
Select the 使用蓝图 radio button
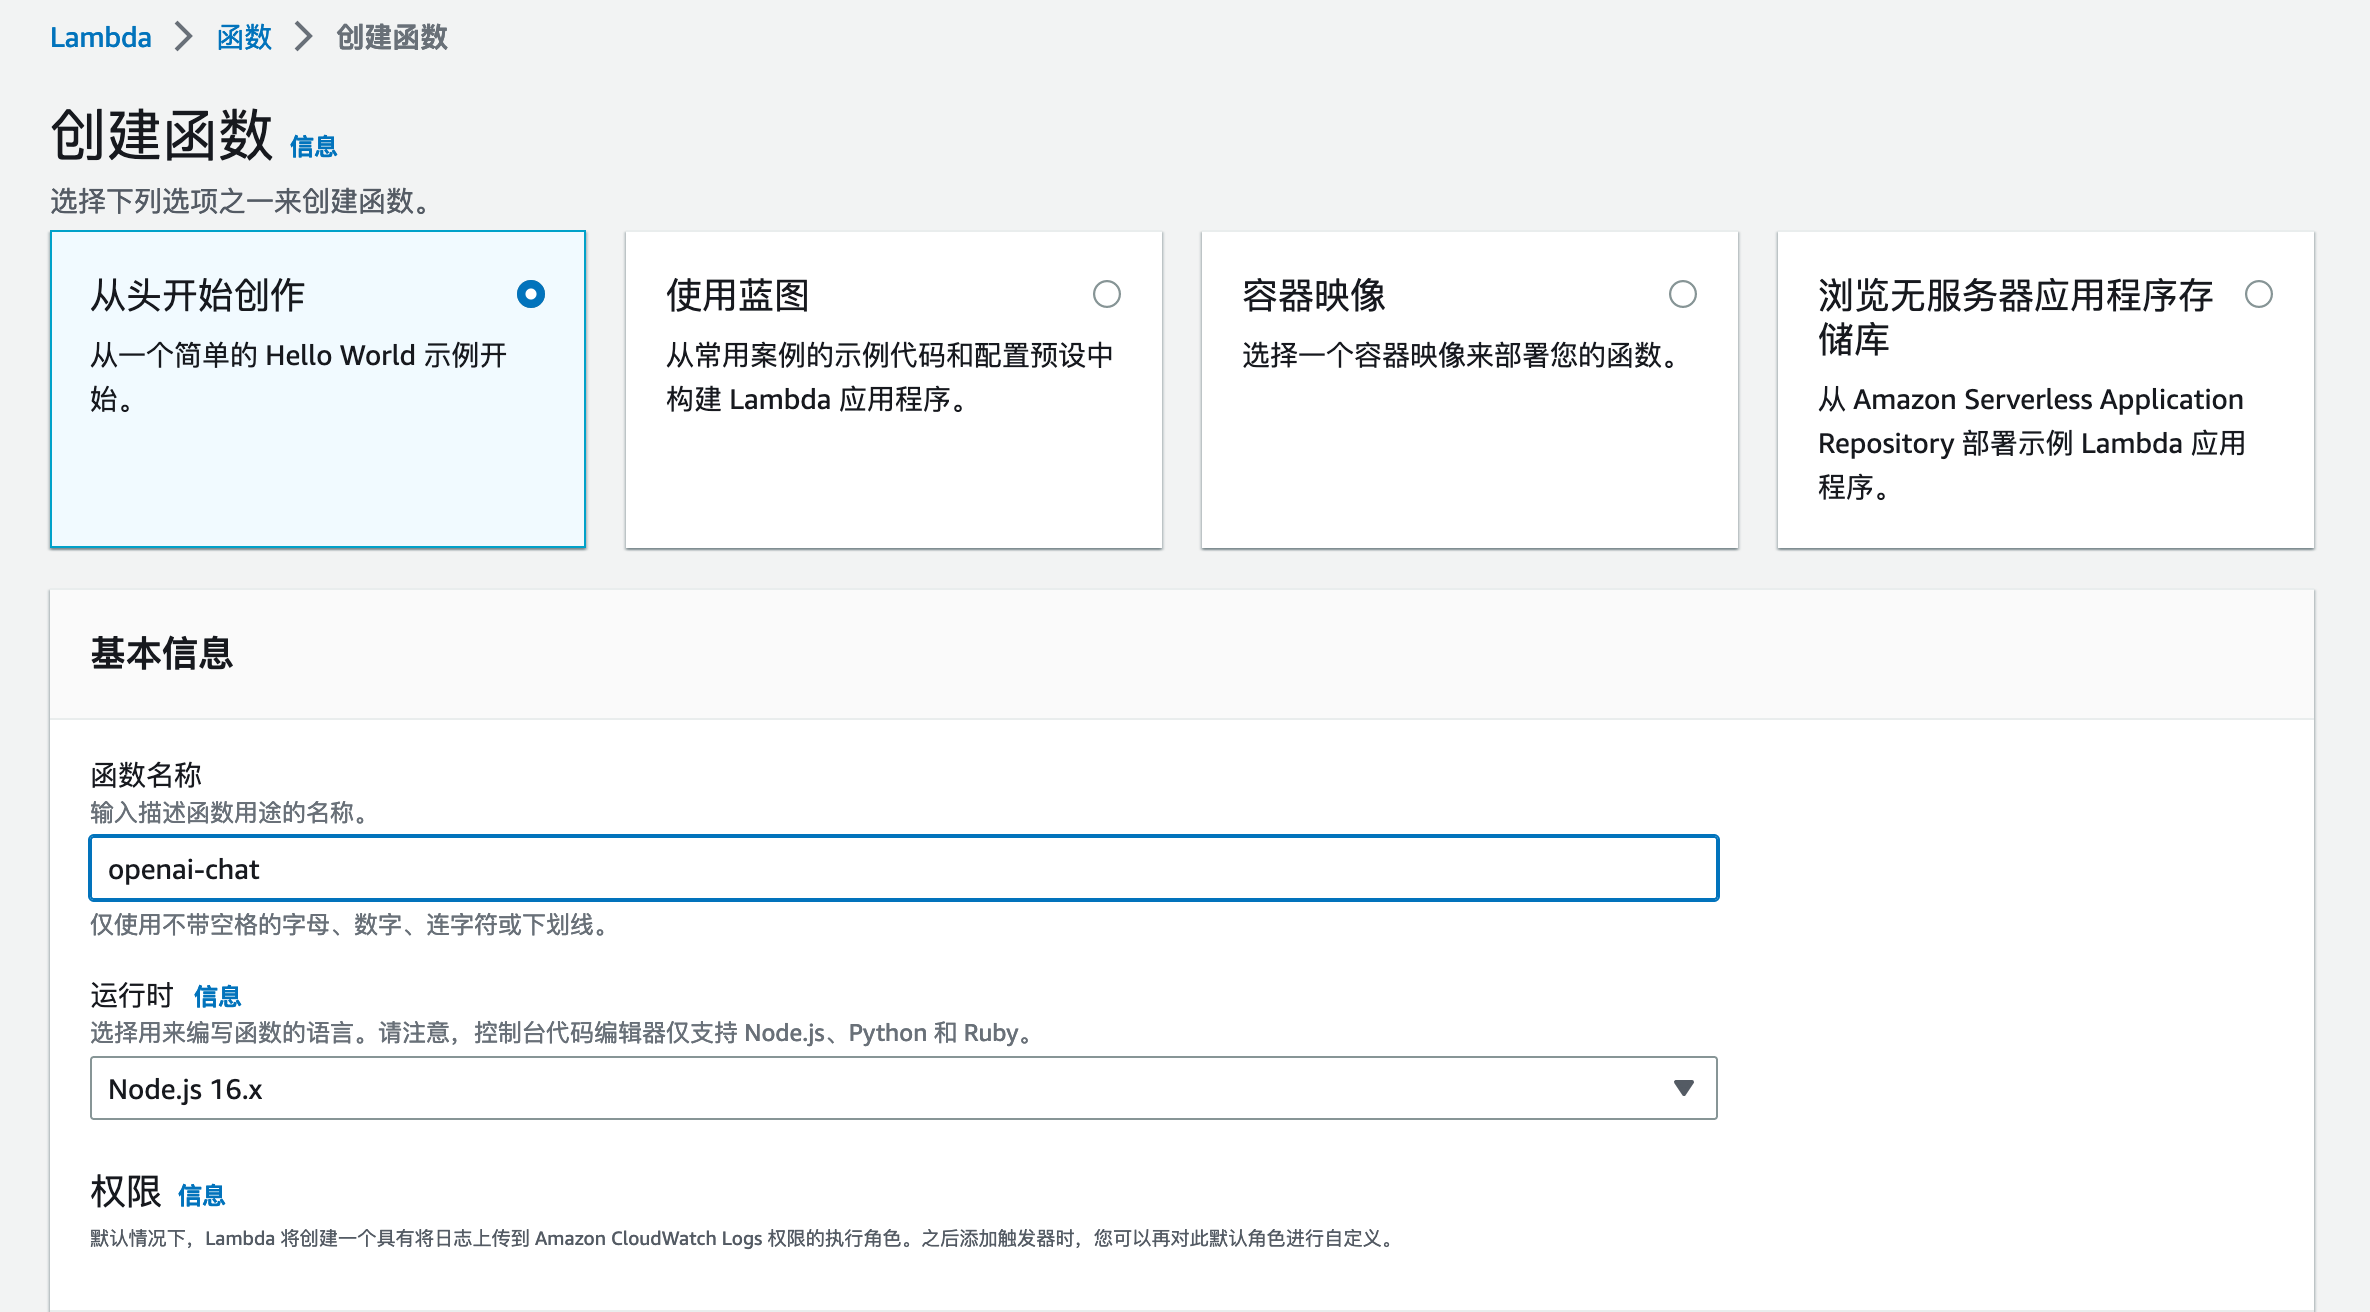(1107, 294)
